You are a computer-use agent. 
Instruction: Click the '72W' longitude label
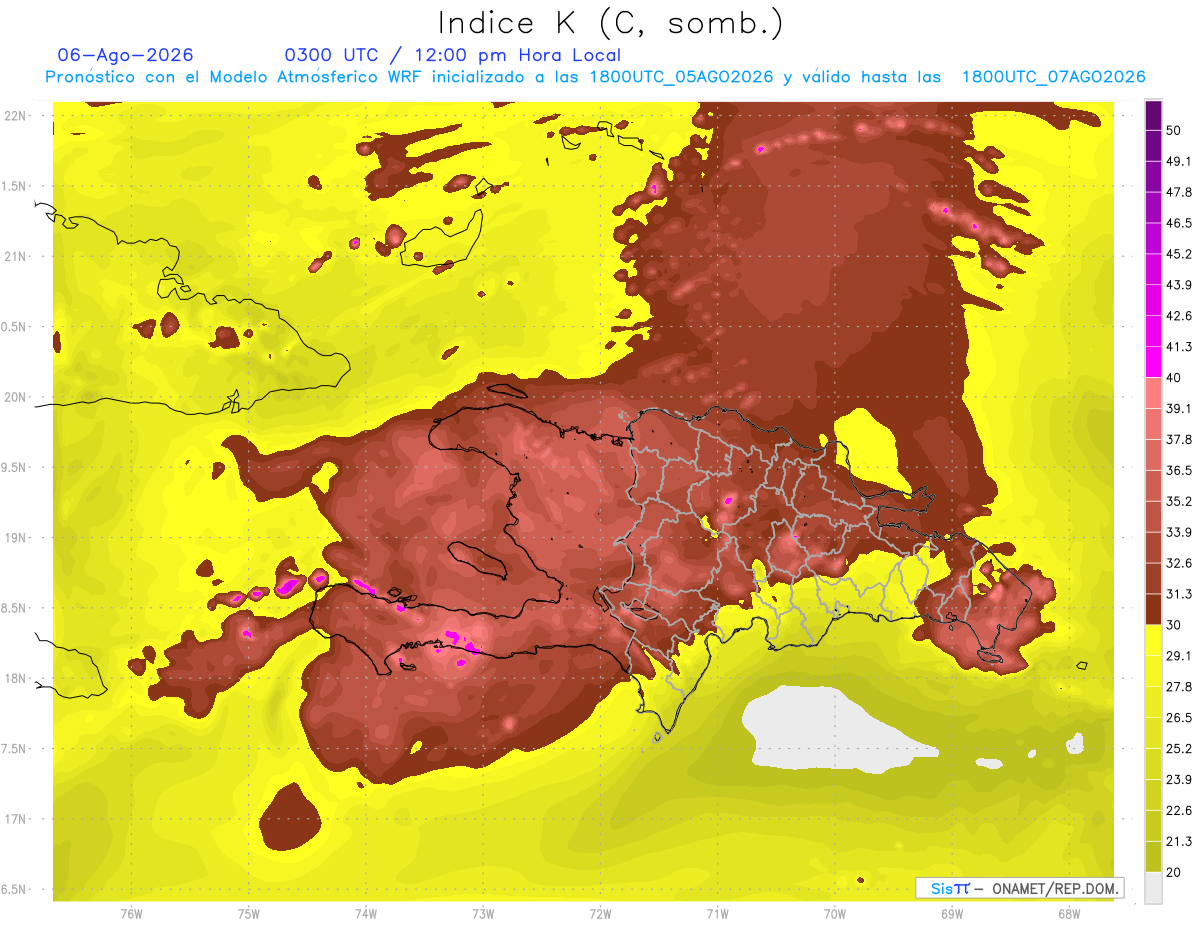click(x=600, y=914)
